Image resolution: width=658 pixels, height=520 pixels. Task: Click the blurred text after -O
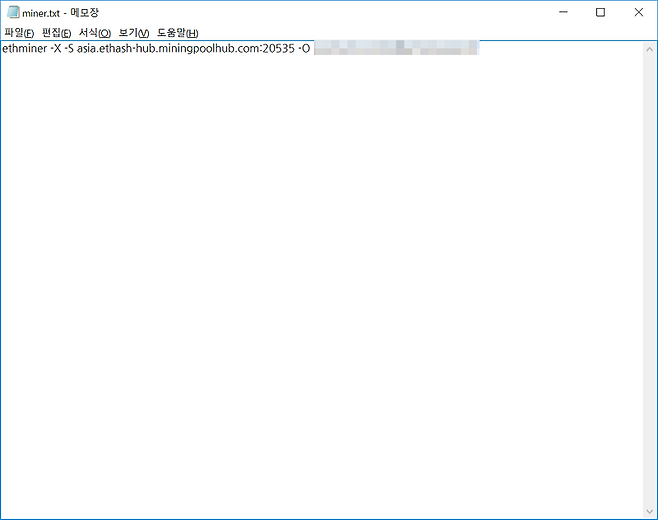coord(396,48)
